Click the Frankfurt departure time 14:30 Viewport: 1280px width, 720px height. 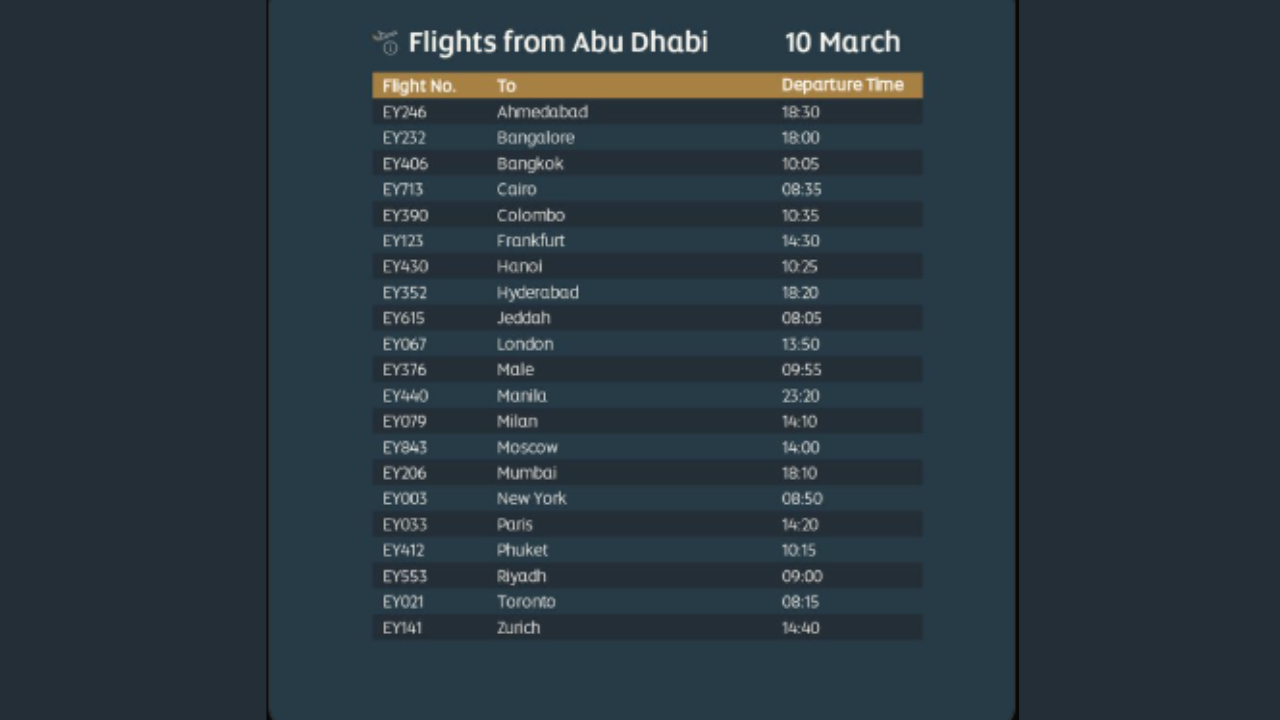(x=800, y=241)
